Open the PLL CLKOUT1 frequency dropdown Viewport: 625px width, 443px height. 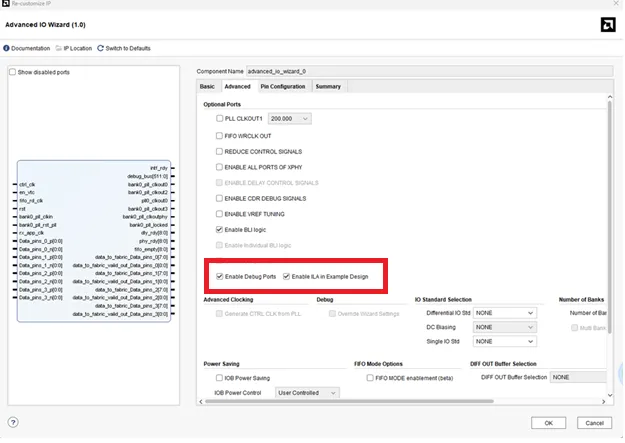pyautogui.click(x=290, y=119)
